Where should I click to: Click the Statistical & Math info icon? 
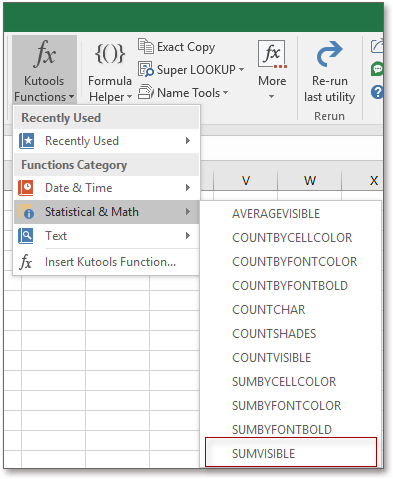point(26,212)
